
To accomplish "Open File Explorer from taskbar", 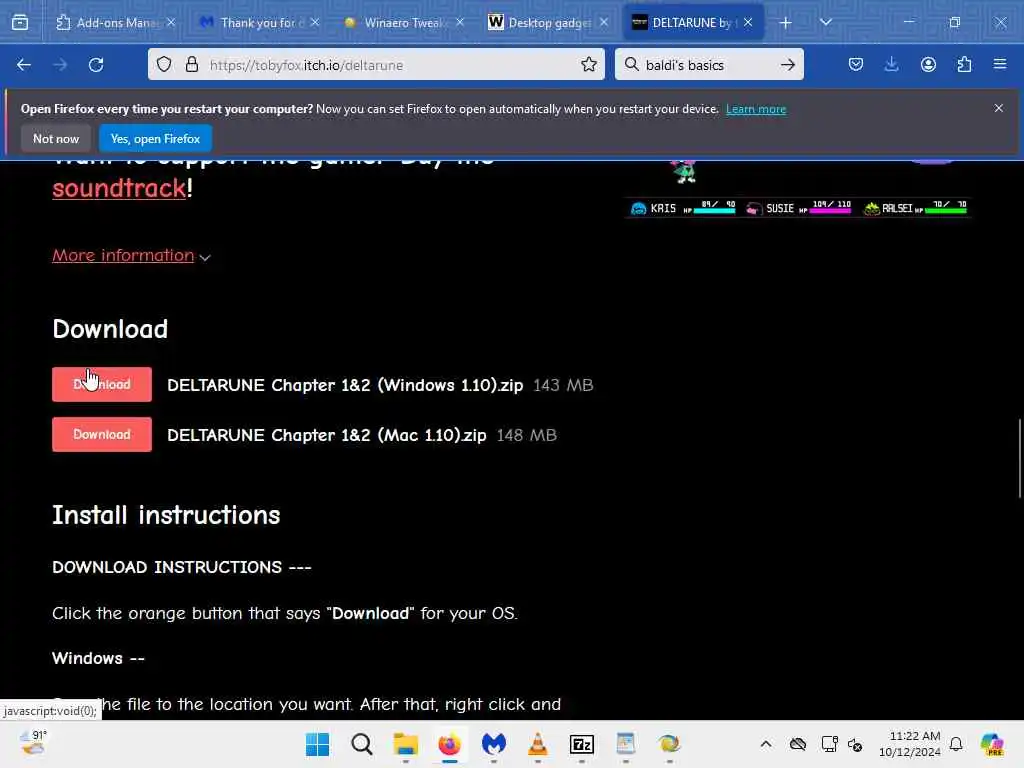I will pos(406,744).
